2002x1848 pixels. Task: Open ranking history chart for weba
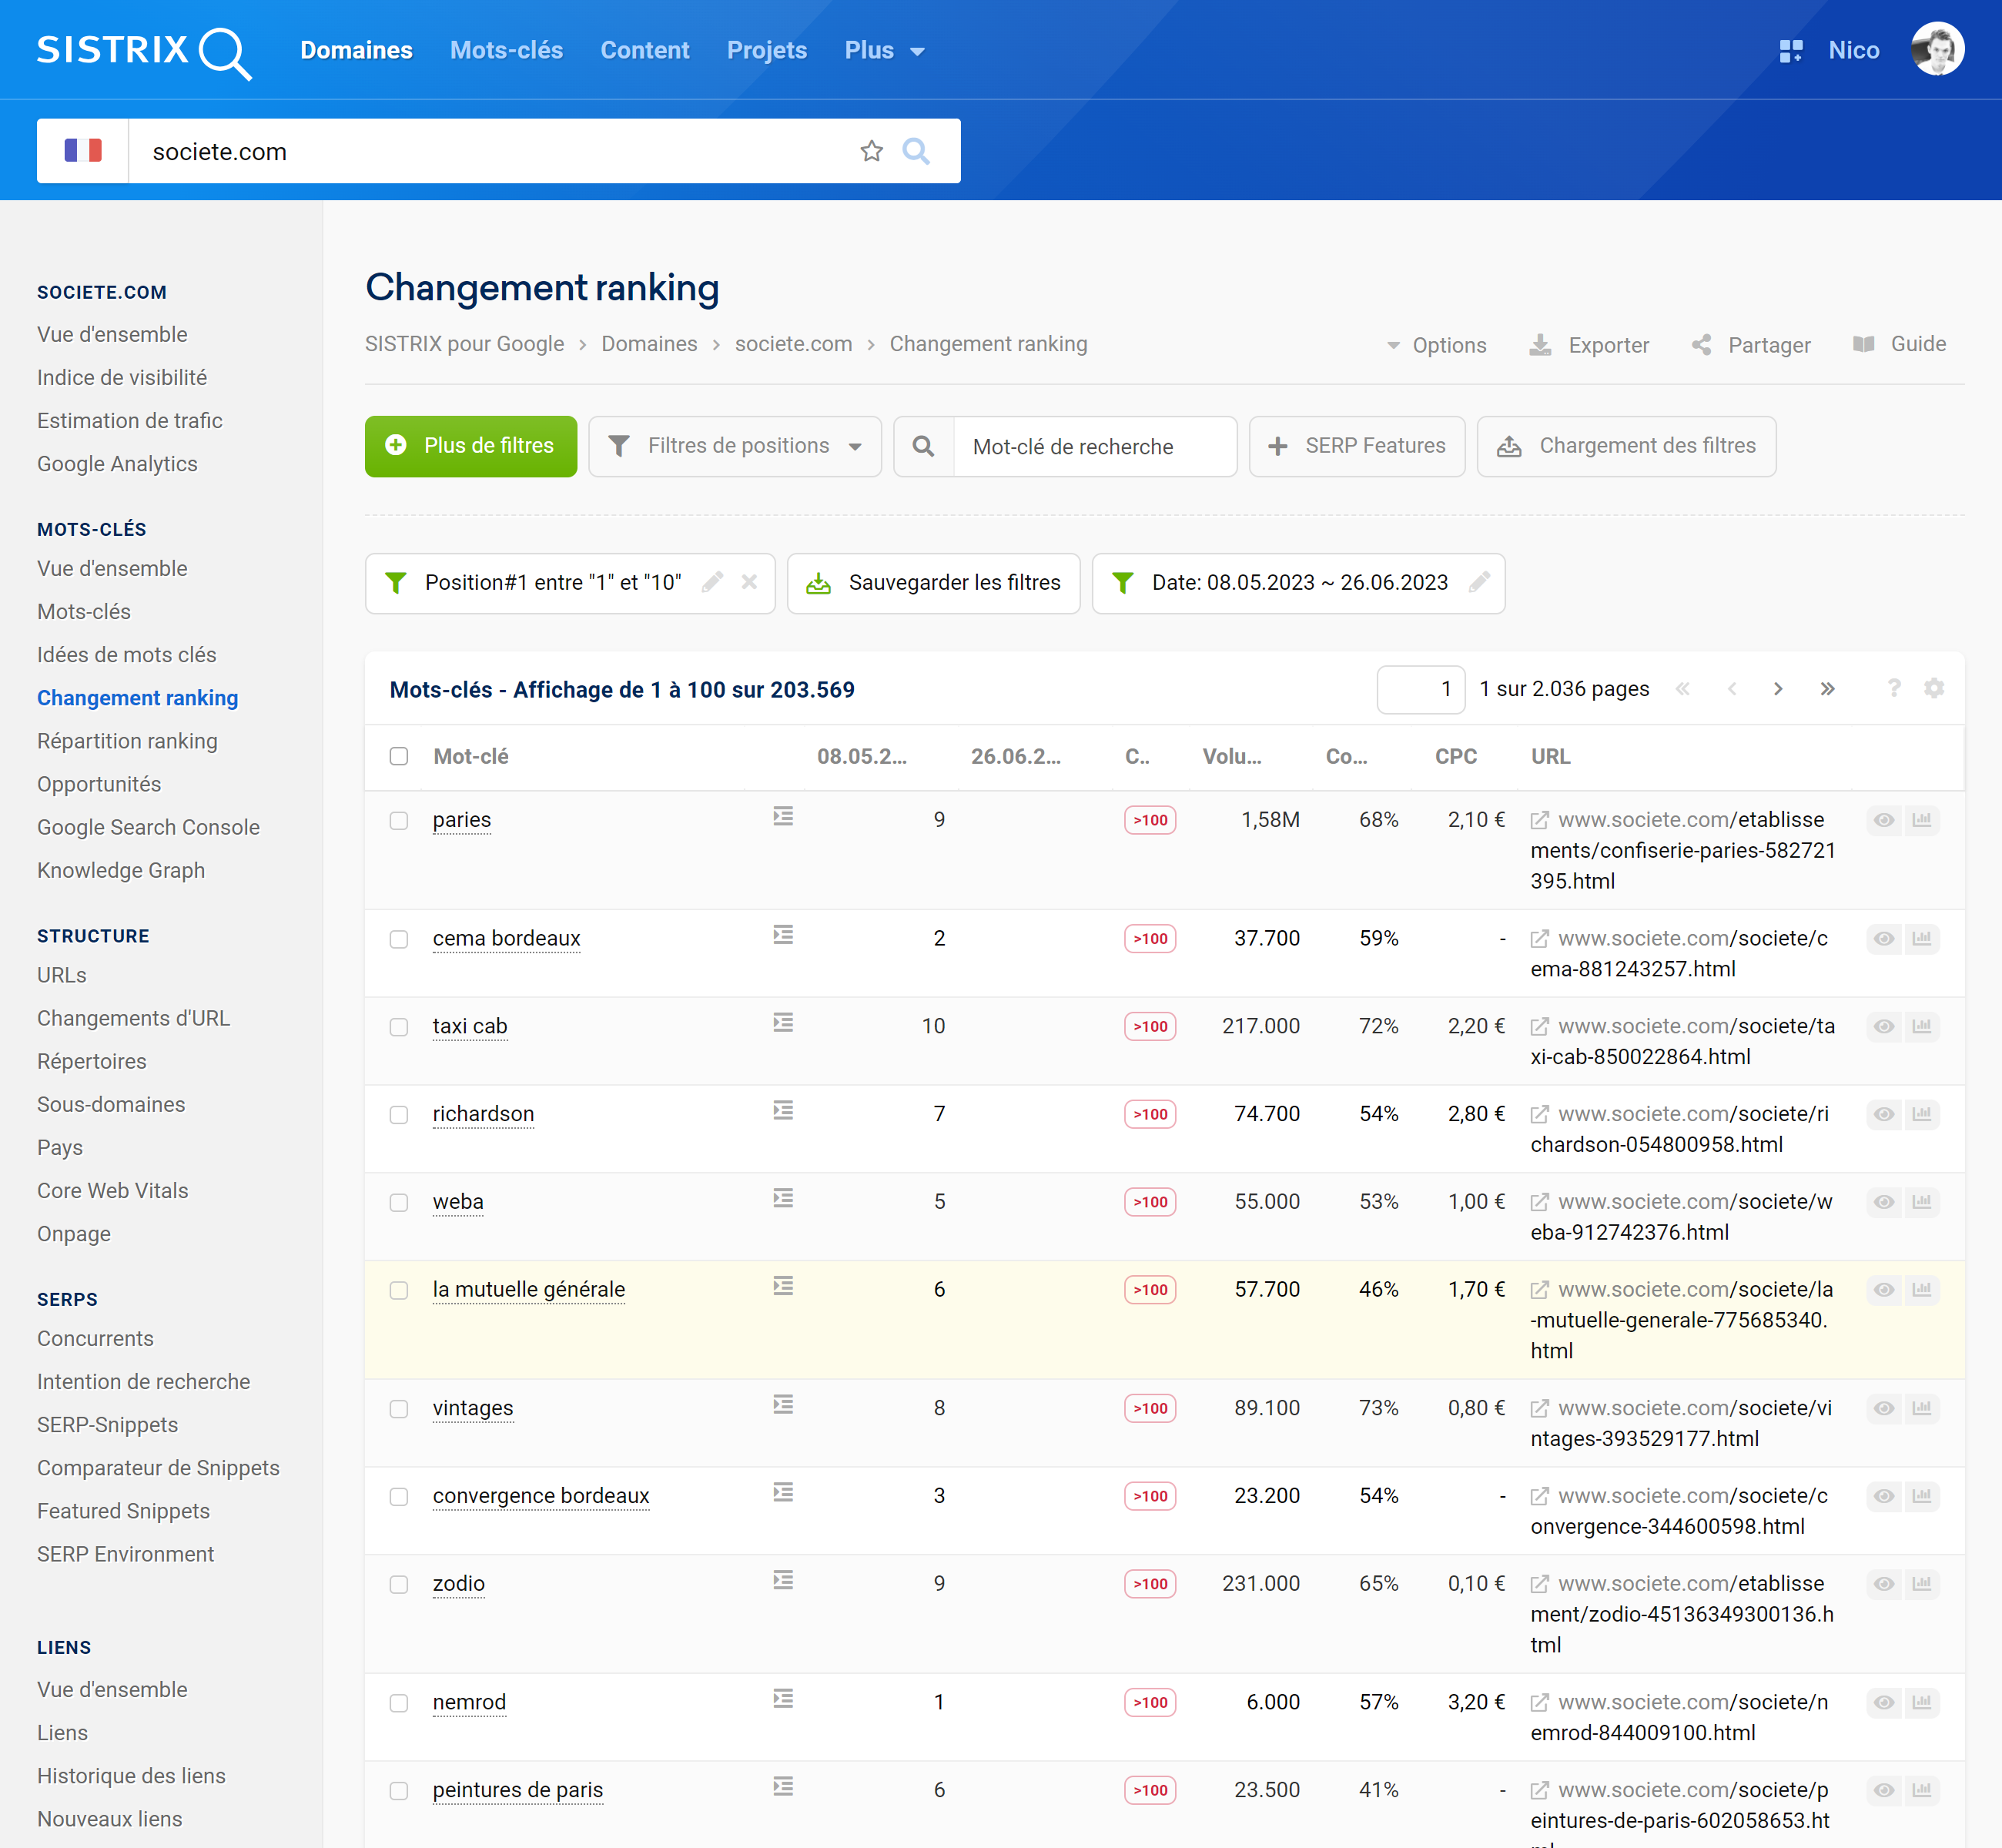coord(1922,1201)
